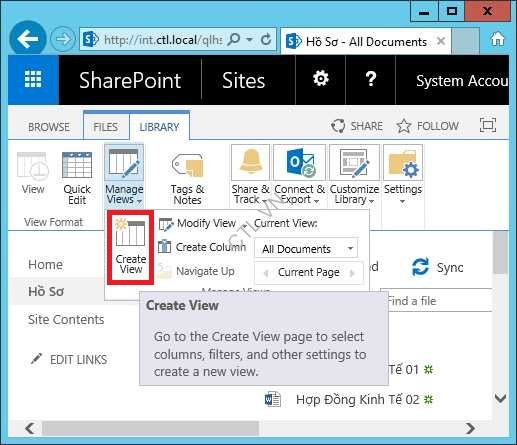517x445 pixels.
Task: Open the SharePoint settings gear
Action: coord(321,80)
